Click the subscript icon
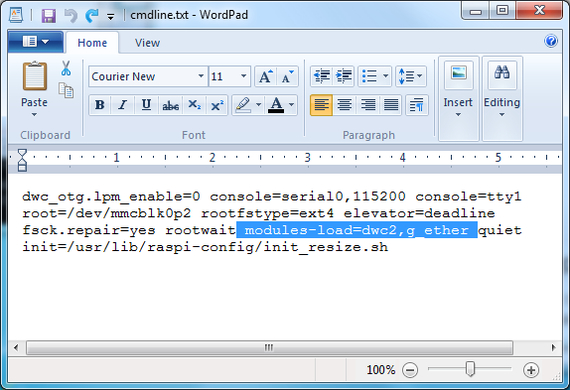Image resolution: width=570 pixels, height=390 pixels. (194, 105)
